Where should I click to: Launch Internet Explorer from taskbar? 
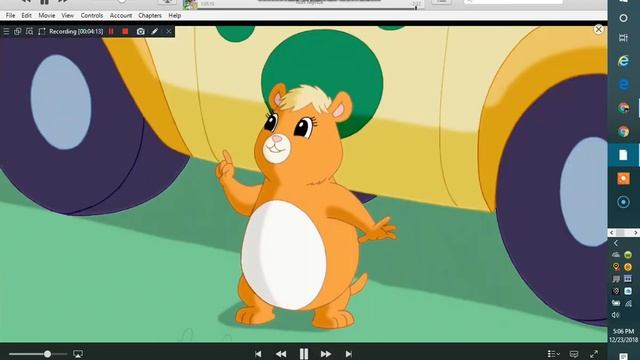[623, 61]
